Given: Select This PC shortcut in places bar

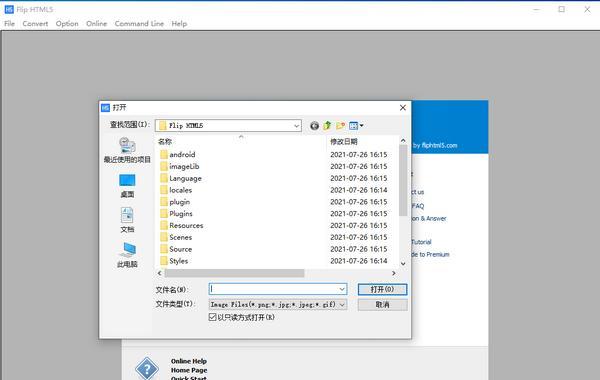Looking at the screenshot, I should 127,255.
